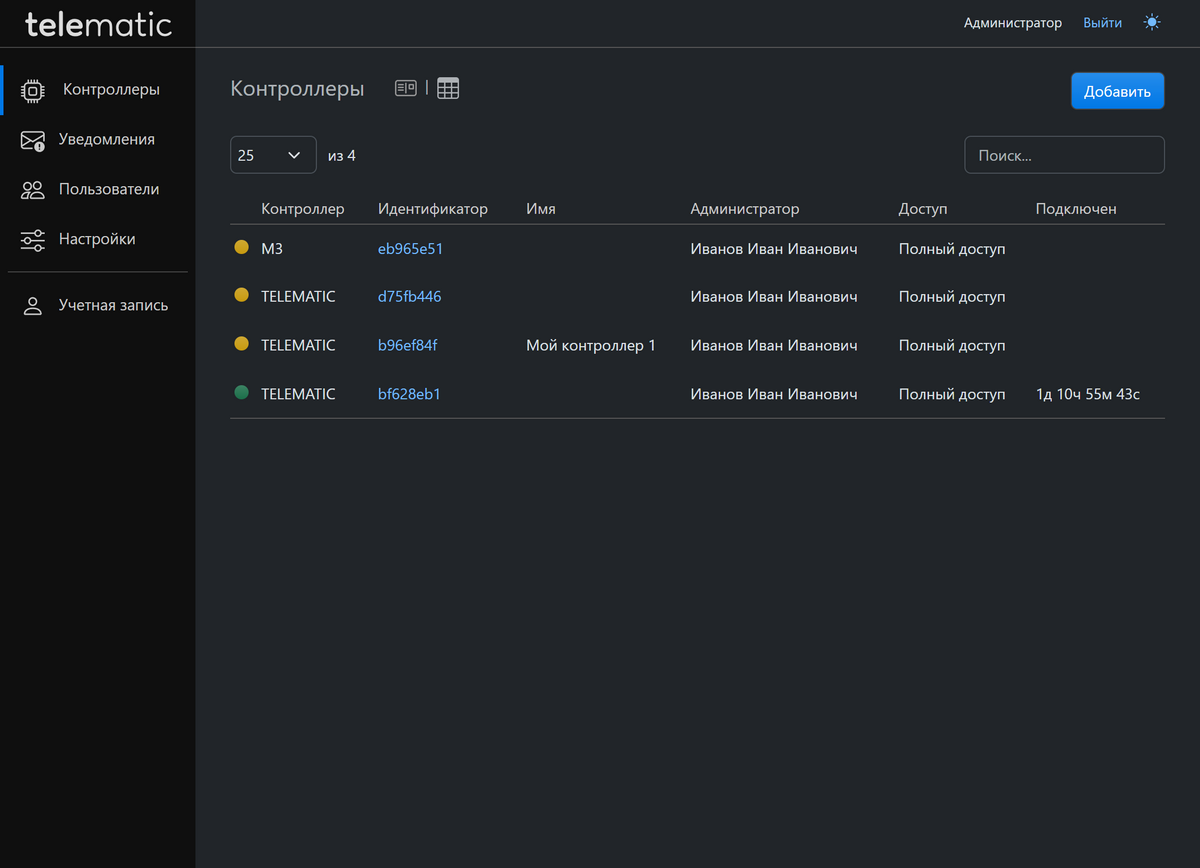The width and height of the screenshot is (1200, 868).
Task: Open controller link b96ef84f
Action: pos(407,345)
